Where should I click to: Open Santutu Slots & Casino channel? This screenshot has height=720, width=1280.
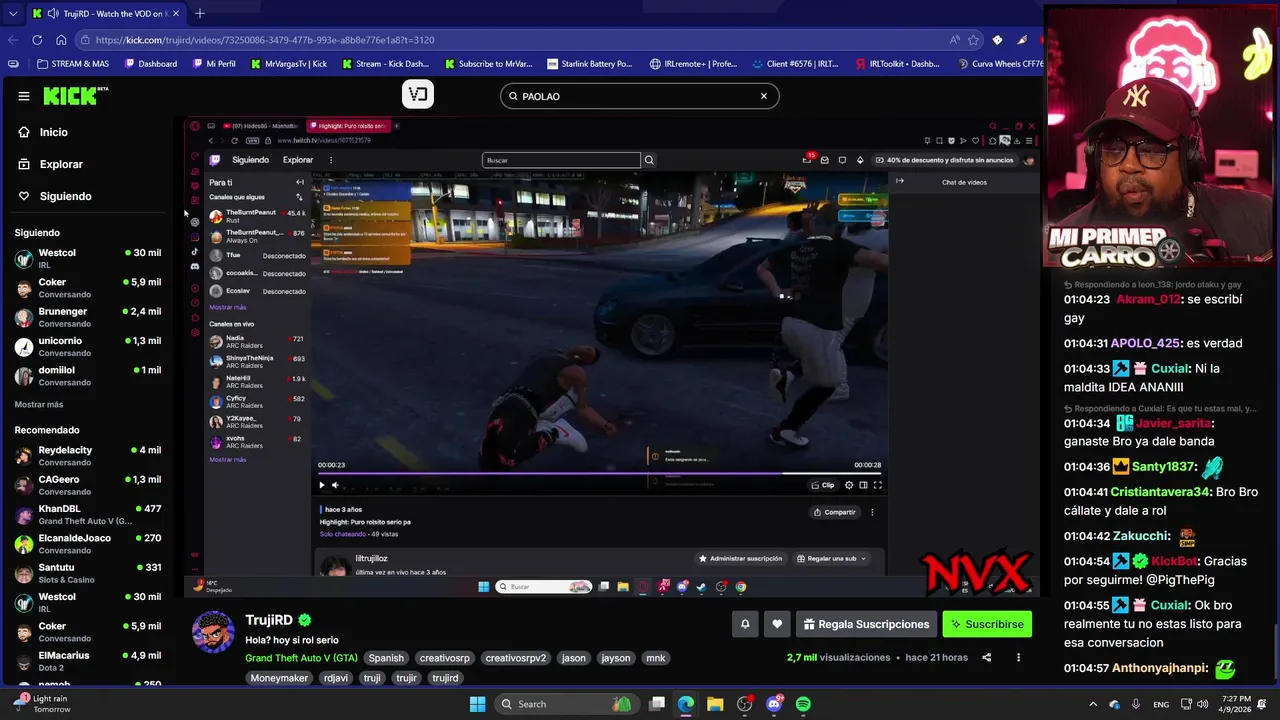coord(88,573)
